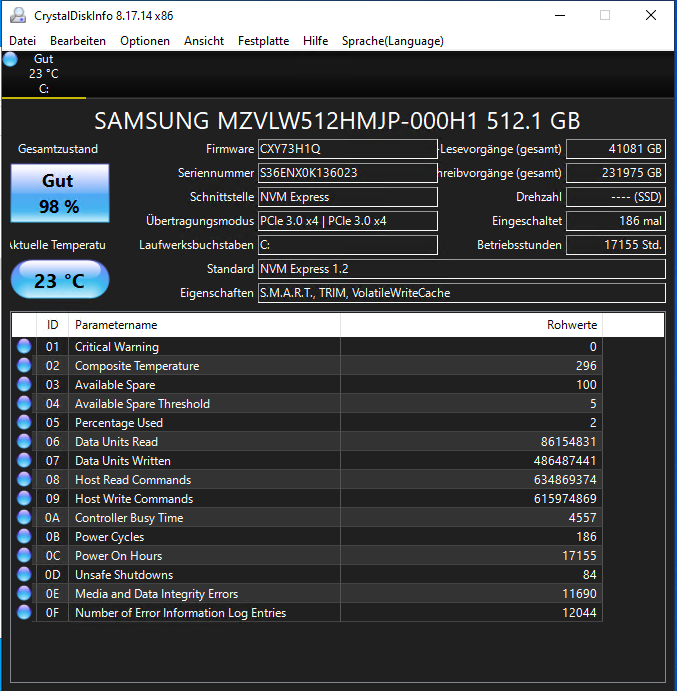
Task: Click the Drehzahl value ---- (SSD)
Action: pyautogui.click(x=616, y=197)
